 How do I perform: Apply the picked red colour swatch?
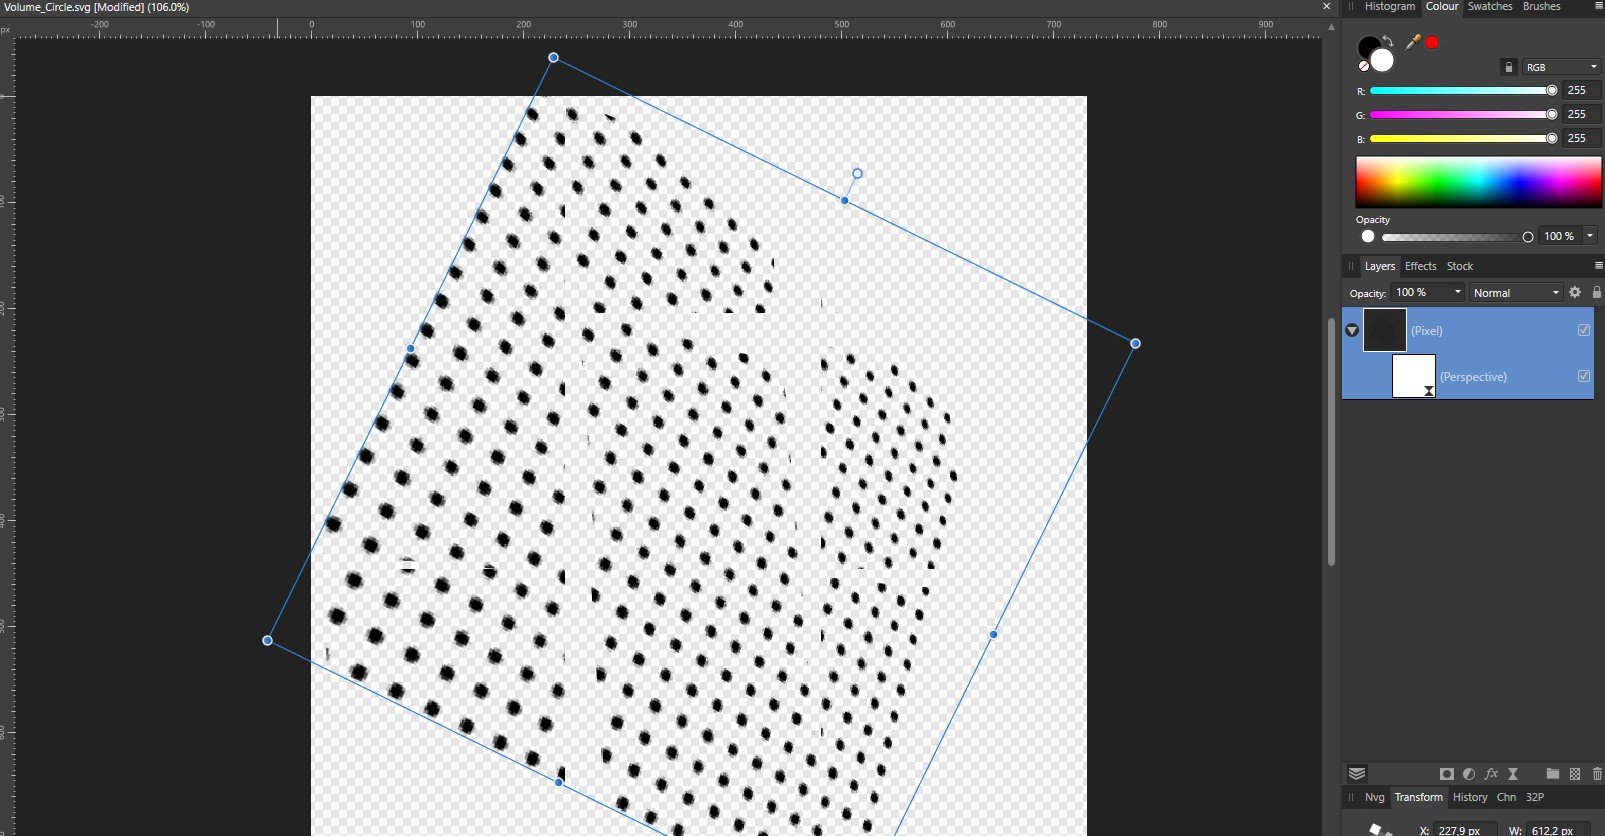tap(1432, 42)
